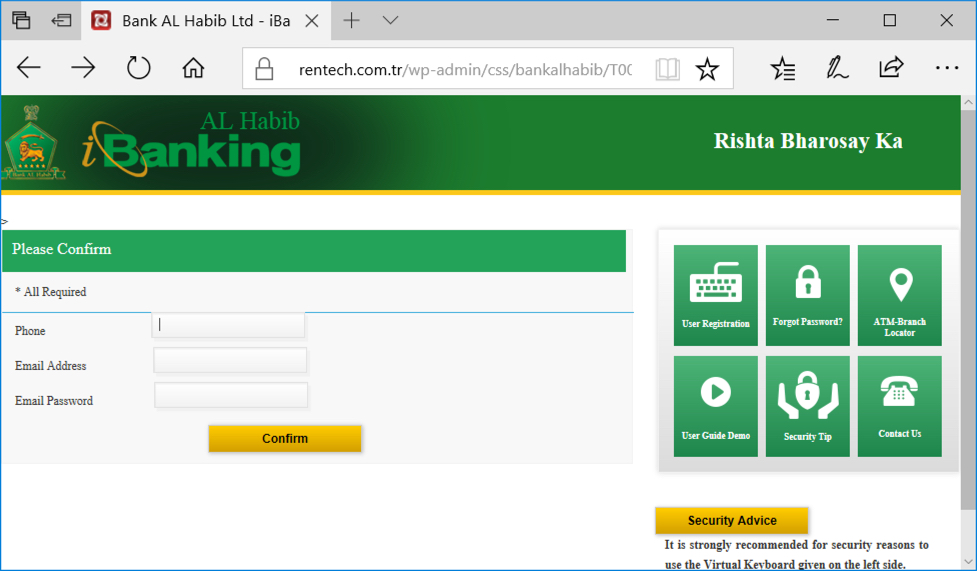977x571 pixels.
Task: Close the Bank AL Habib tab
Action: 312,21
